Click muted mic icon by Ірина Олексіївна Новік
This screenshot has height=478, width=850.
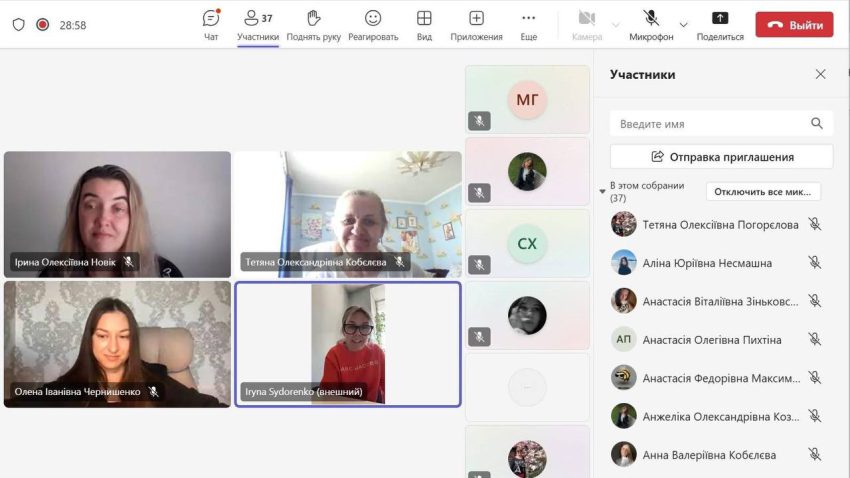[128, 262]
